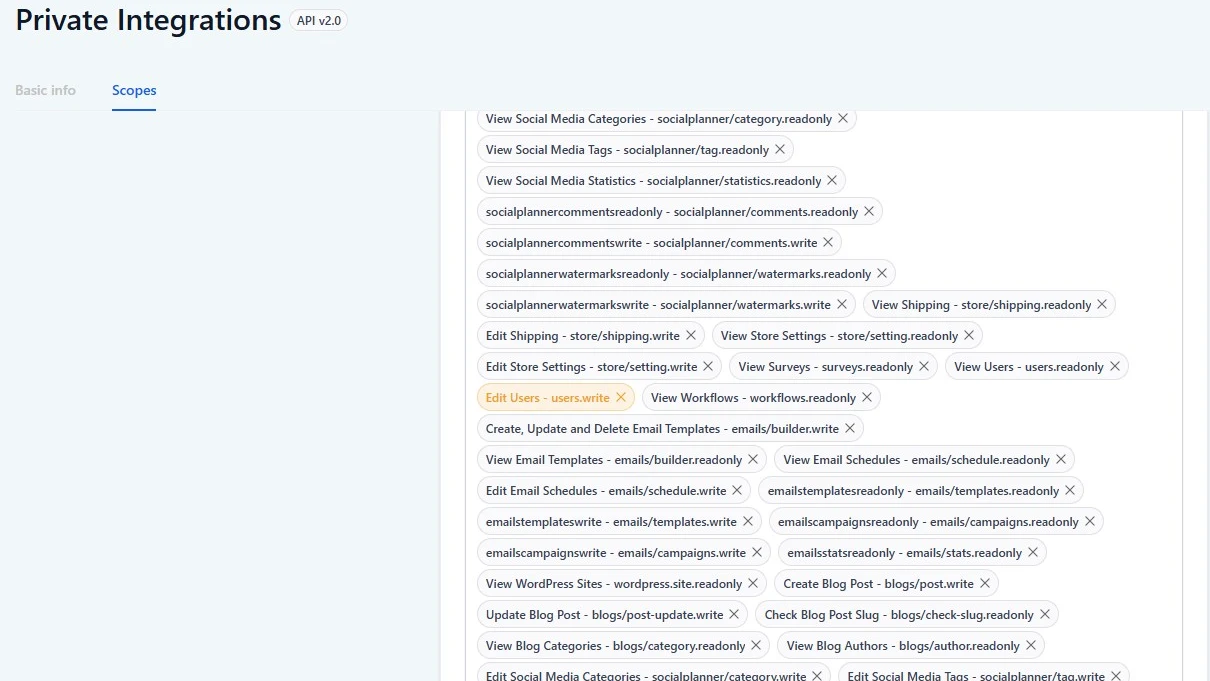
Task: Remove the View Social Media Statistics scope
Action: click(832, 181)
